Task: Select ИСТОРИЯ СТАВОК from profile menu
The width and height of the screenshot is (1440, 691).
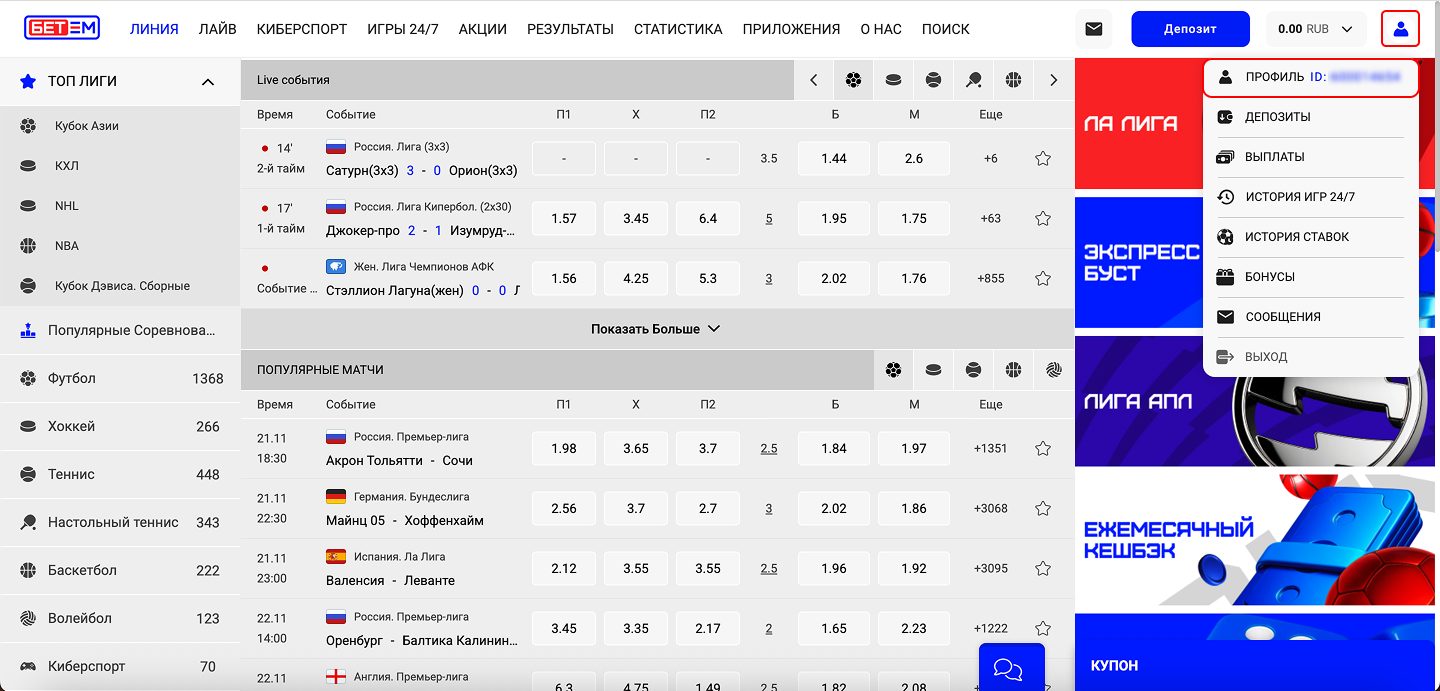Action: click(x=1296, y=237)
